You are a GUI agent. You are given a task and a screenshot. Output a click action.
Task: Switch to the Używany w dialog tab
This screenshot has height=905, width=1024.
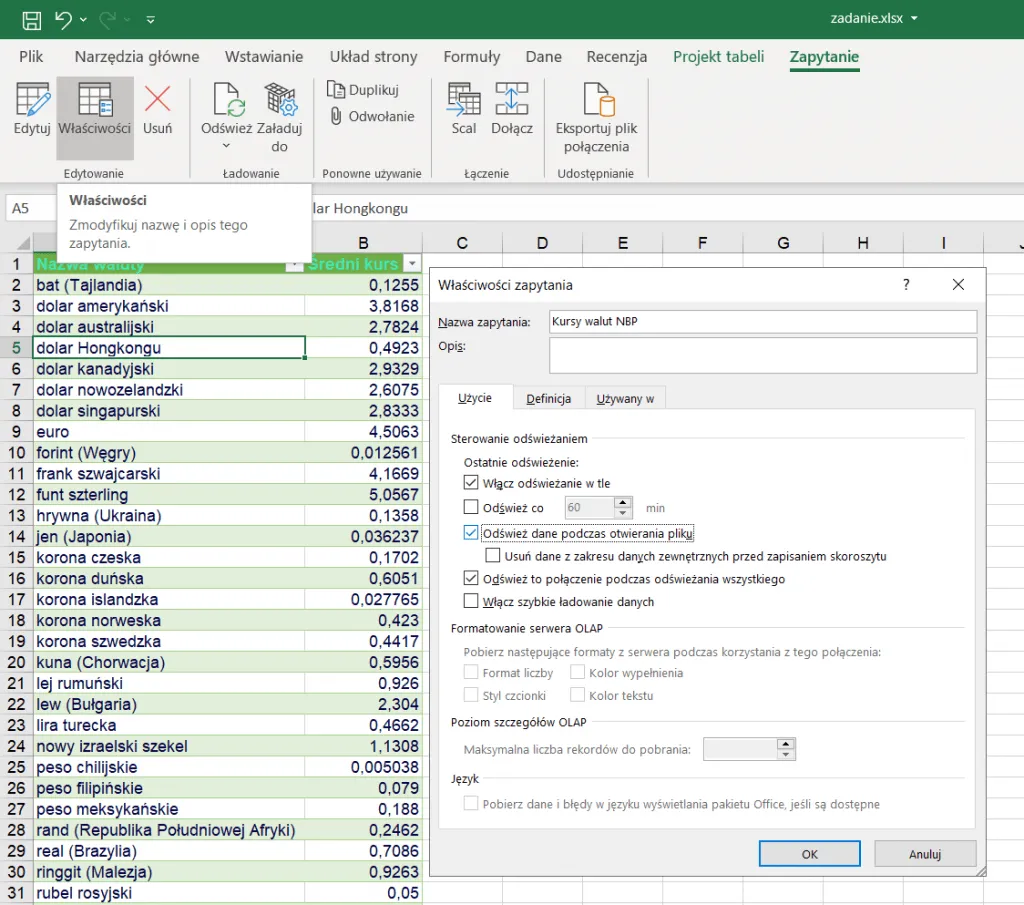click(x=625, y=399)
